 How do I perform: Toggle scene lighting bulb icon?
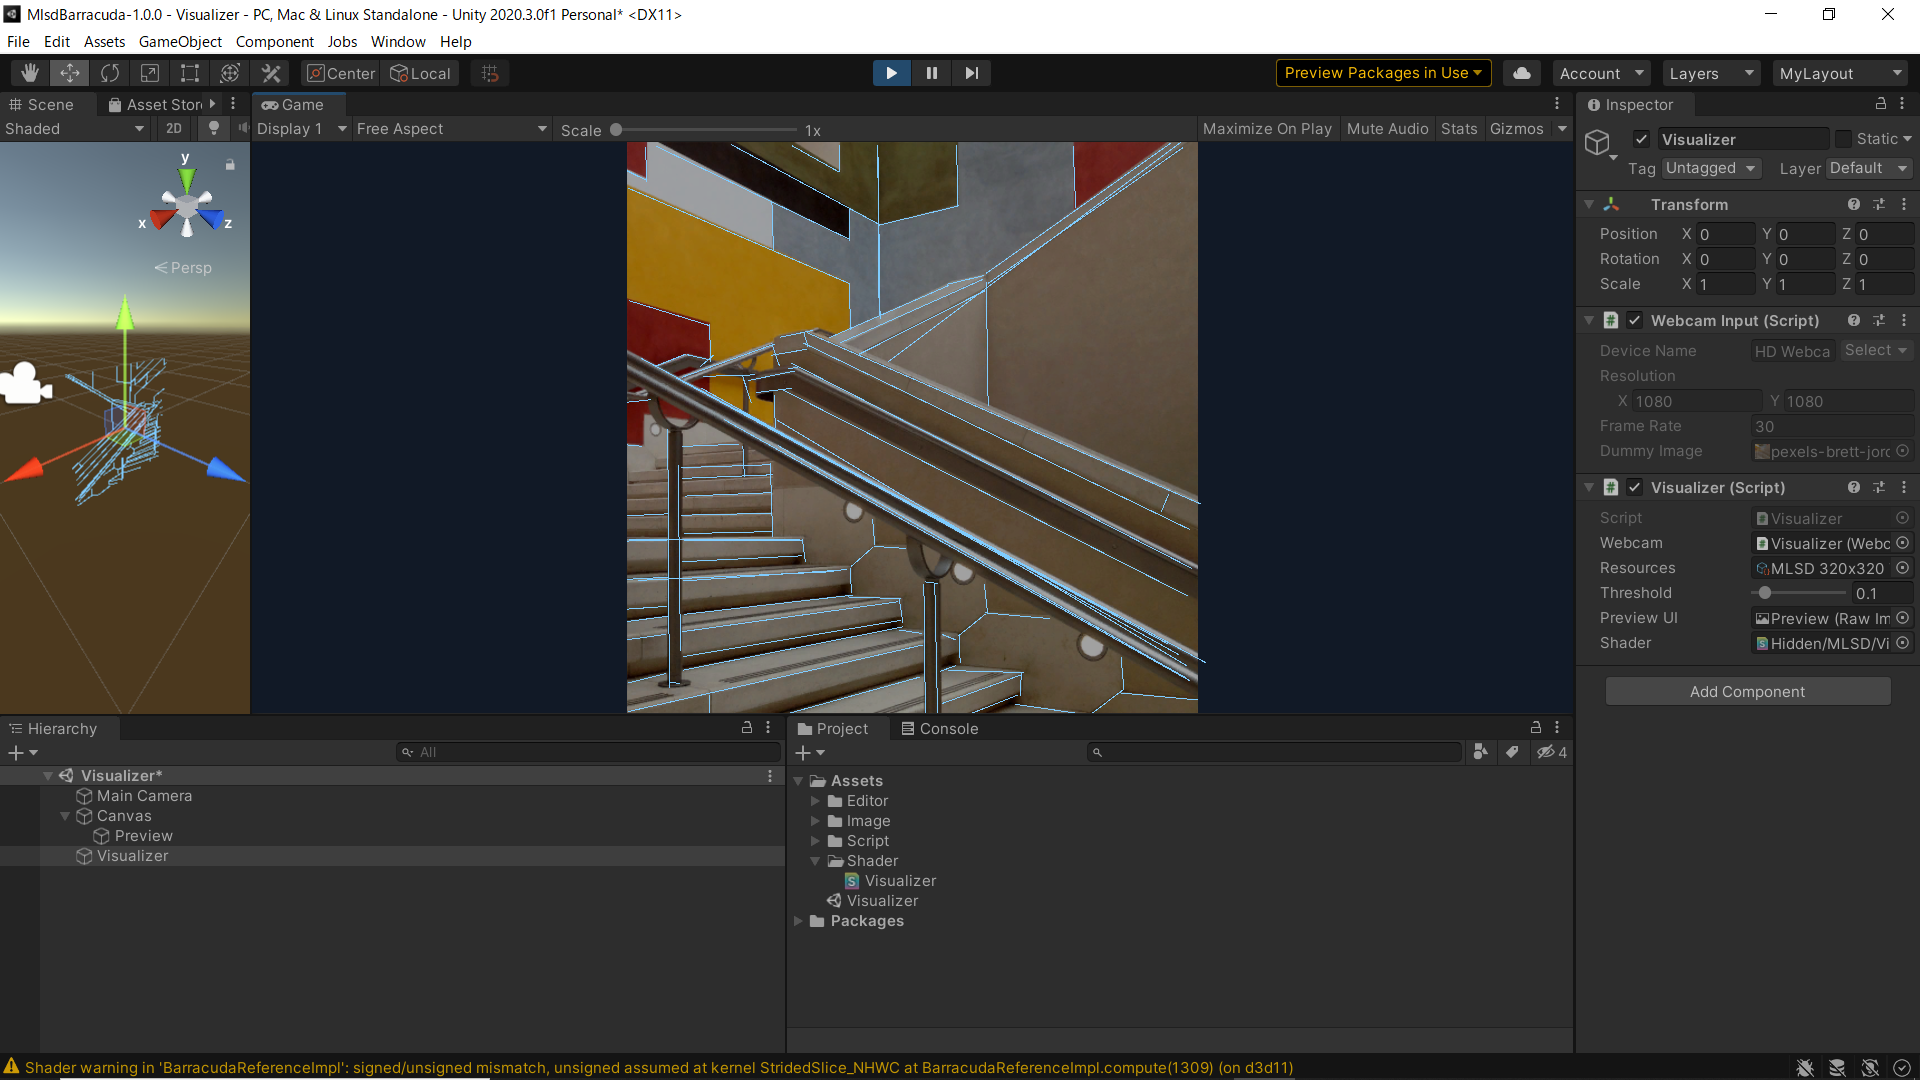coord(213,128)
